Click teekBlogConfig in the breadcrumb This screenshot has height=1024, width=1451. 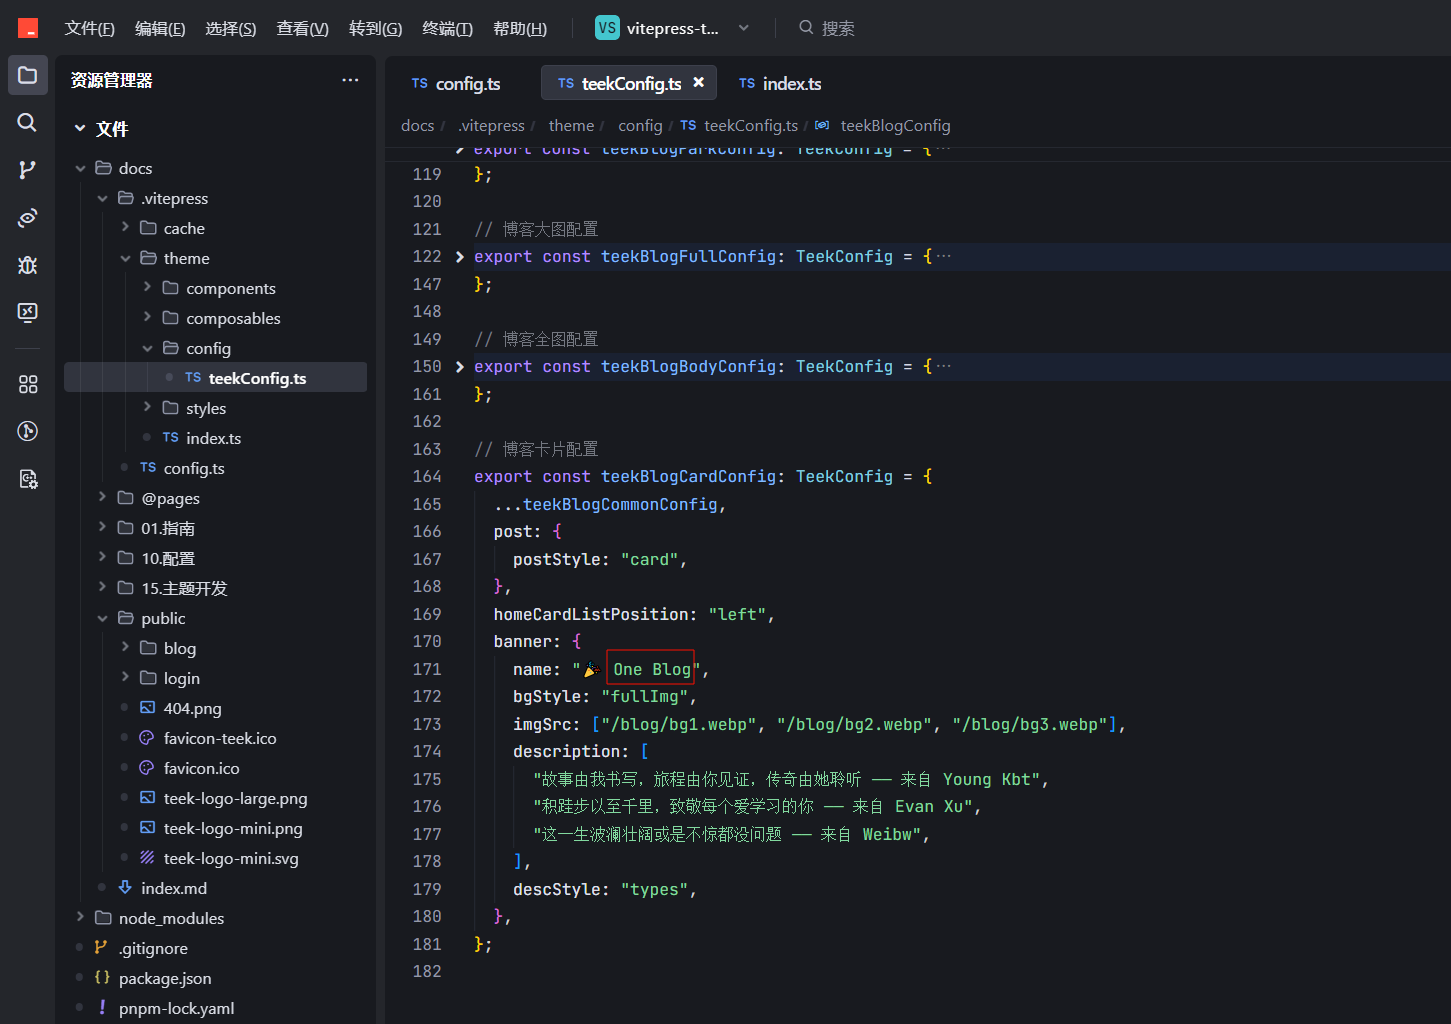pyautogui.click(x=895, y=125)
